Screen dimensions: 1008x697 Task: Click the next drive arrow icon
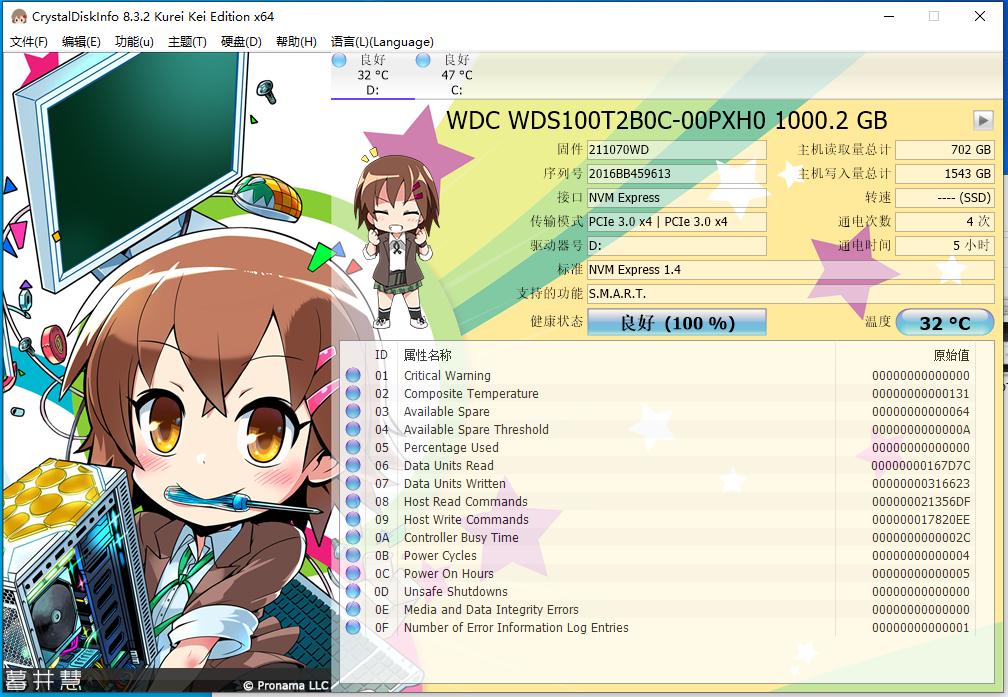click(x=982, y=120)
